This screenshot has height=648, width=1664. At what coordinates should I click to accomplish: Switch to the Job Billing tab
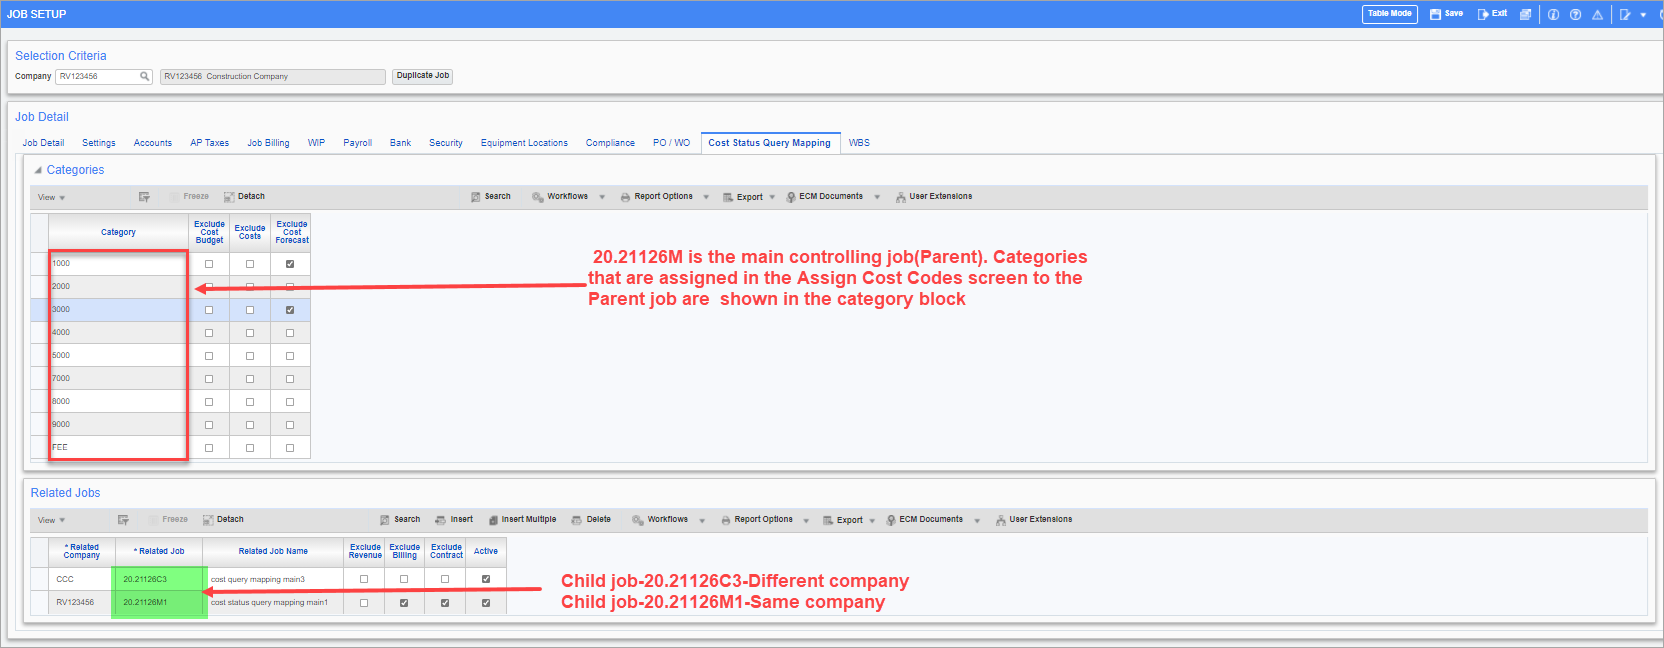coord(269,143)
